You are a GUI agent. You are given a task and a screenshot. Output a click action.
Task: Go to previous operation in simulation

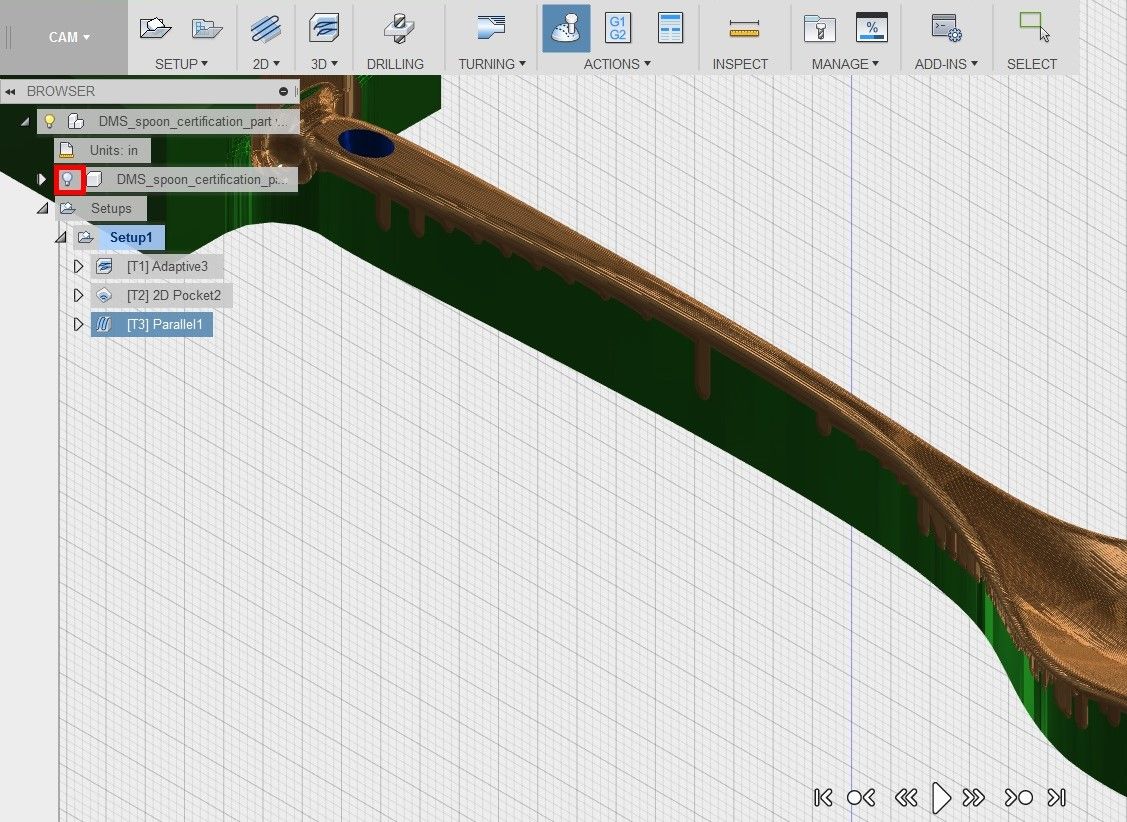(x=860, y=798)
